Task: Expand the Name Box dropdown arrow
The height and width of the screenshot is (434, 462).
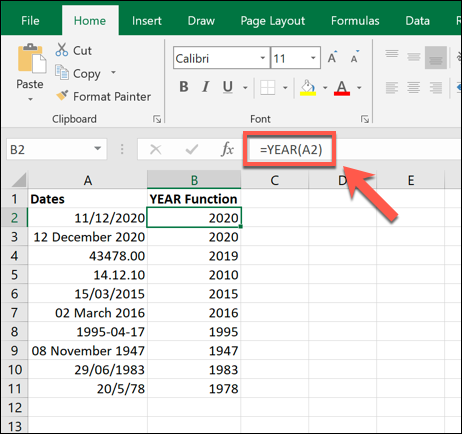Action: pyautogui.click(x=97, y=149)
